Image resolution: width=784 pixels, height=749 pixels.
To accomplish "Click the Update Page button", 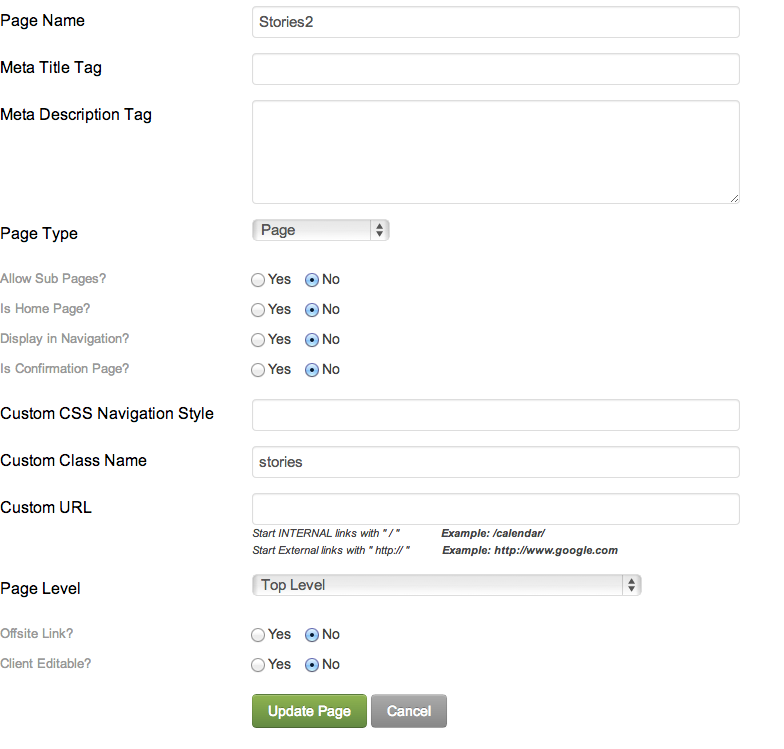I will [309, 711].
